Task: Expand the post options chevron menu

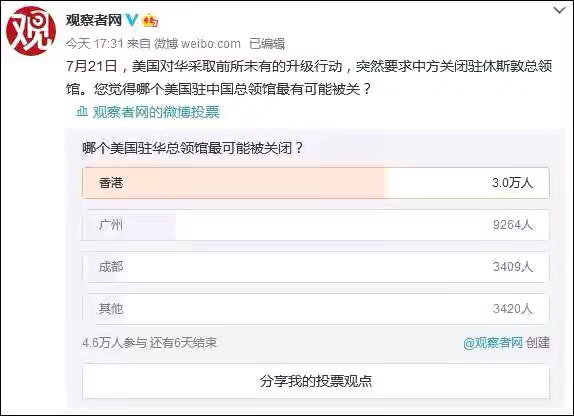Action: click(559, 11)
